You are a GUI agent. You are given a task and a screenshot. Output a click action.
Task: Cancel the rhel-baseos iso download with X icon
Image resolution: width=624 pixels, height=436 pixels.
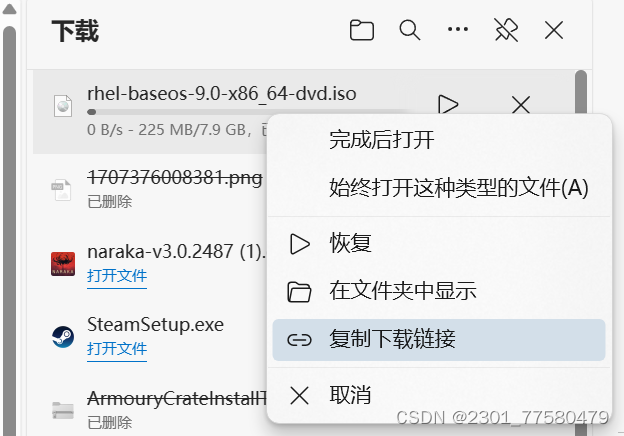[x=521, y=105]
